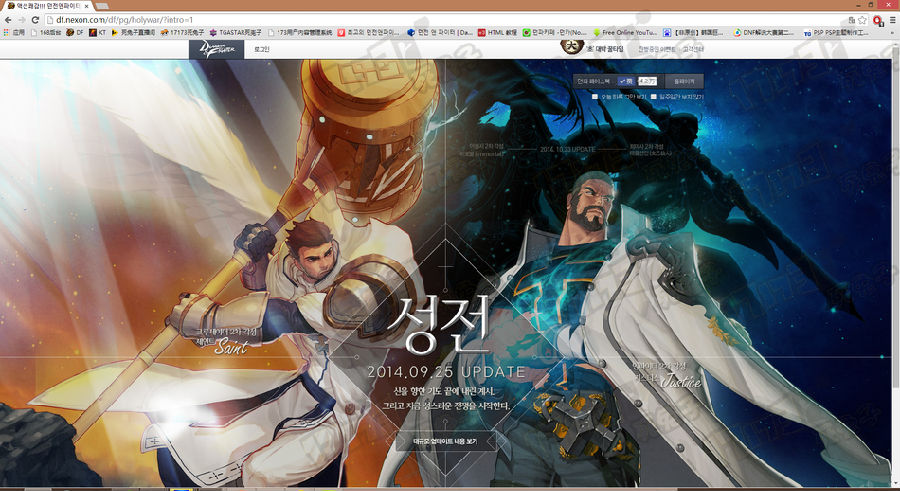Open the KT bookmark

(98, 33)
